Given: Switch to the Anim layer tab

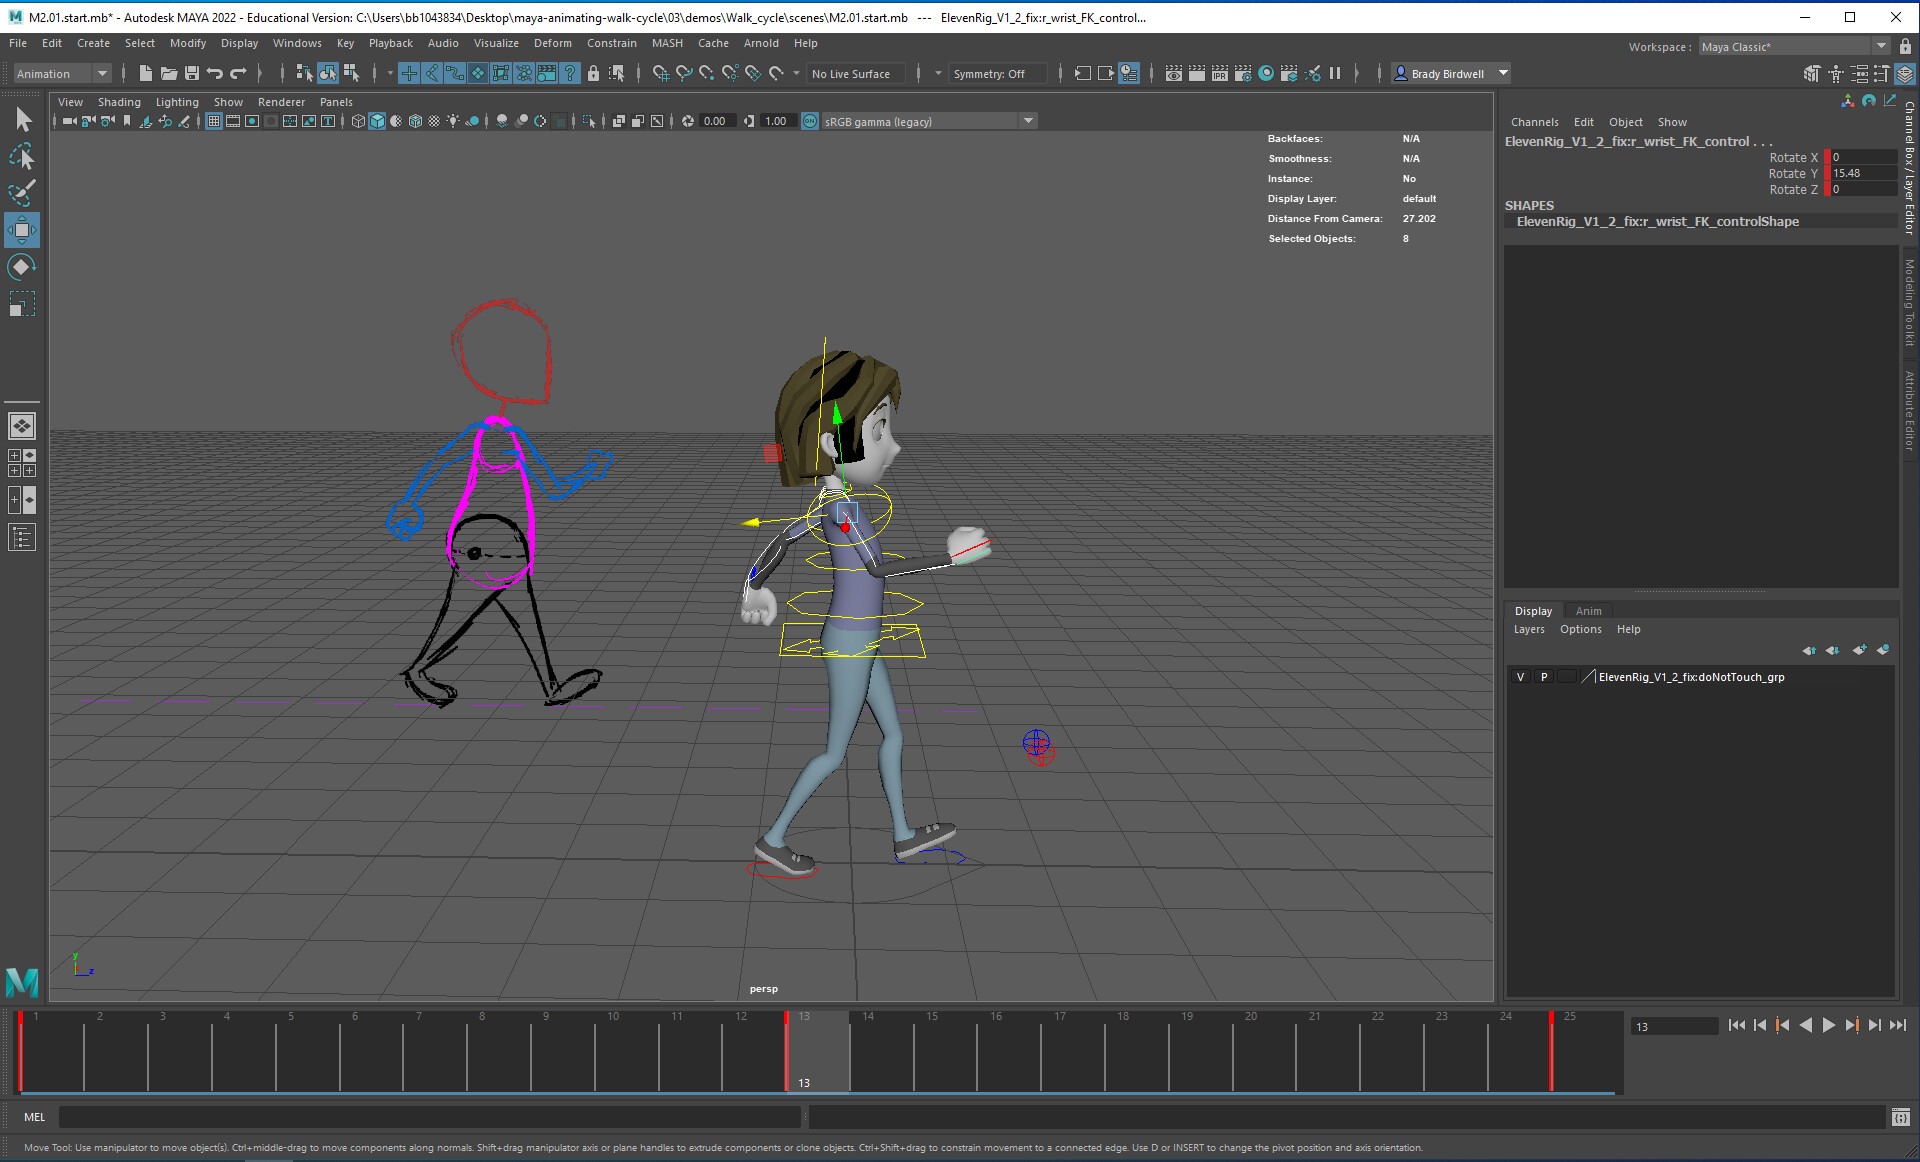Looking at the screenshot, I should click(1588, 611).
